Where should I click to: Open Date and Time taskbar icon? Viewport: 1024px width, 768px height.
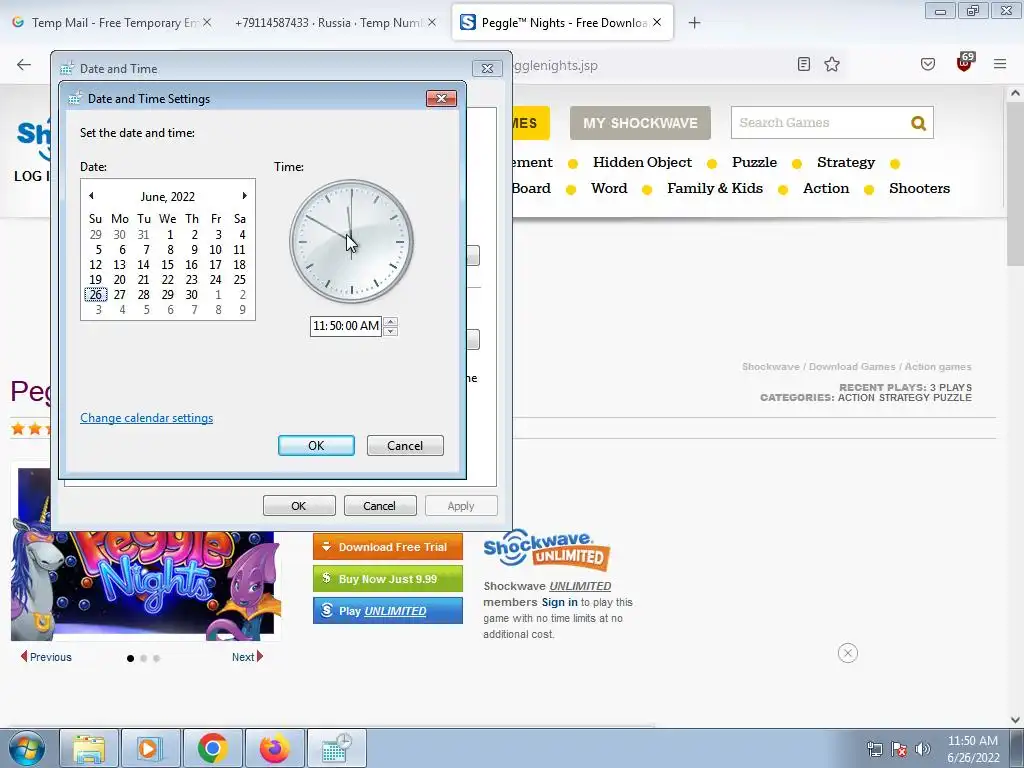coord(337,748)
